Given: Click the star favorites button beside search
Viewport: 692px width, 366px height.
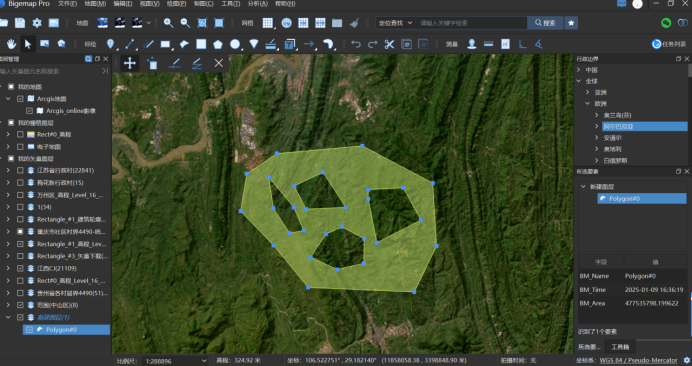Looking at the screenshot, I should [571, 23].
